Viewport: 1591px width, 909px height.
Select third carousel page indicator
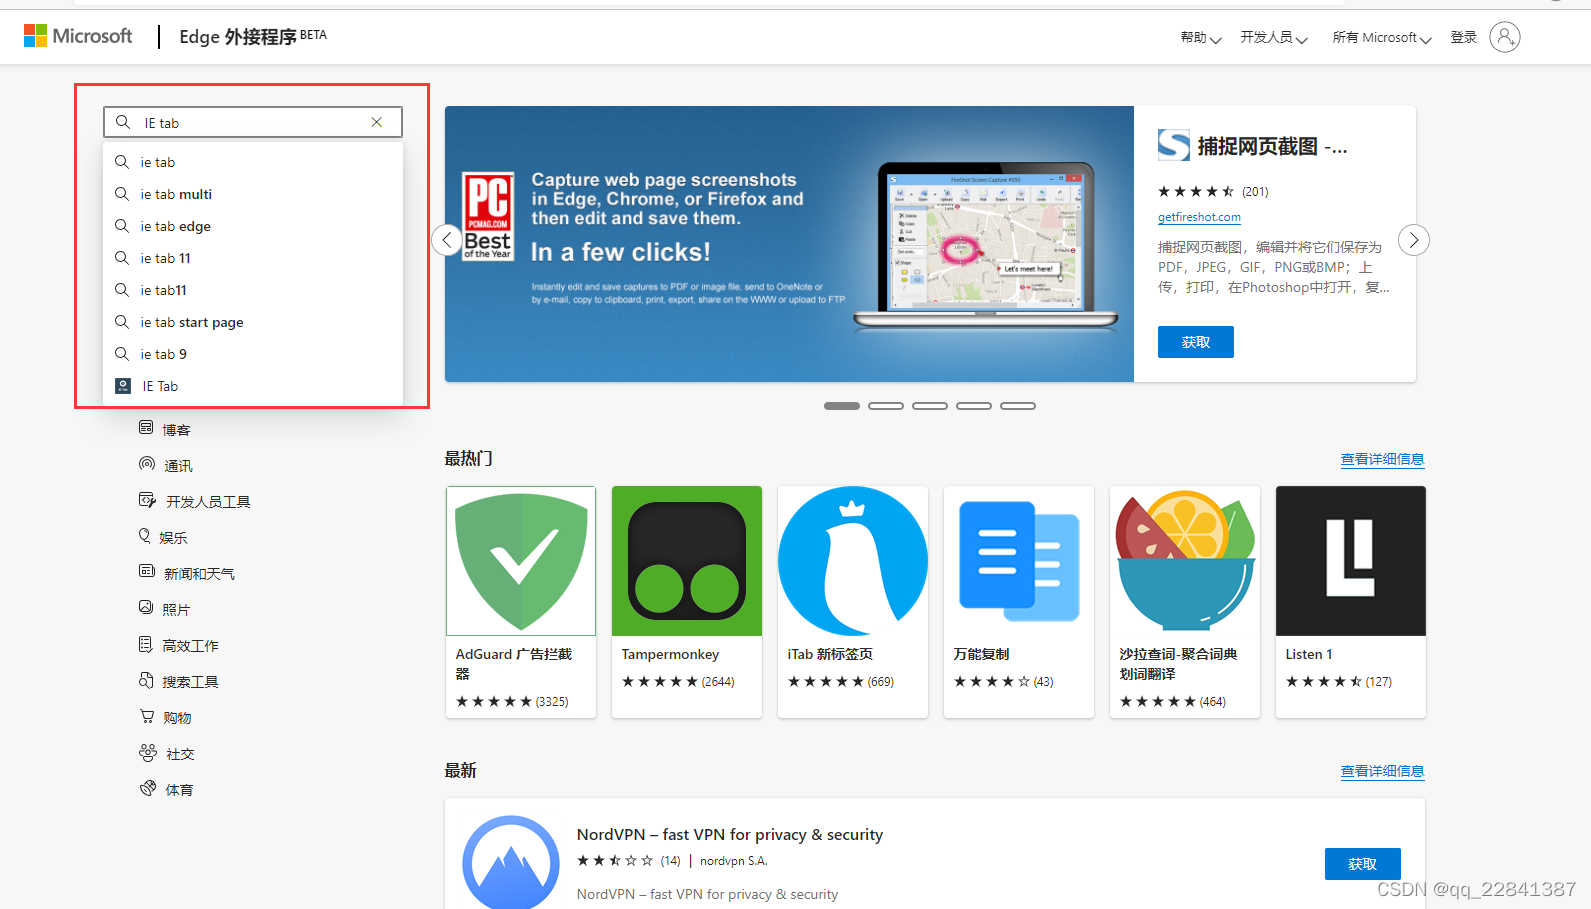(x=930, y=406)
